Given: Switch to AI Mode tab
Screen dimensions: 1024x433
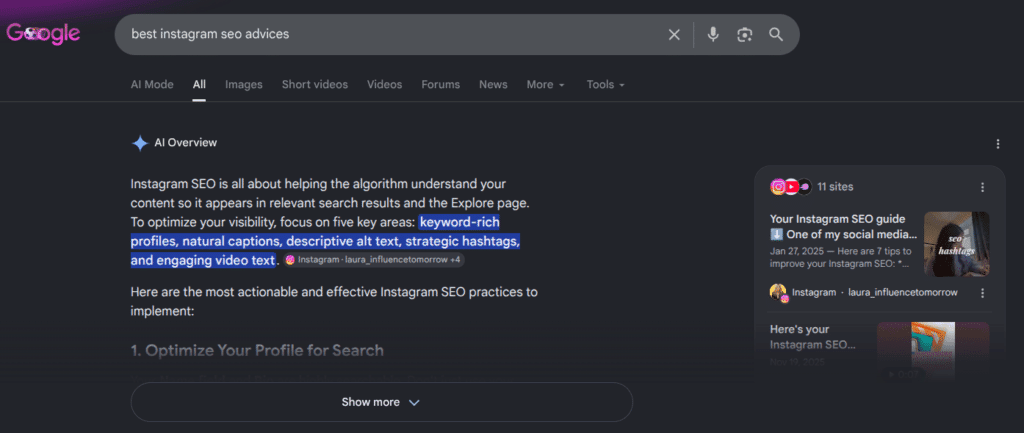Looking at the screenshot, I should click(x=152, y=84).
